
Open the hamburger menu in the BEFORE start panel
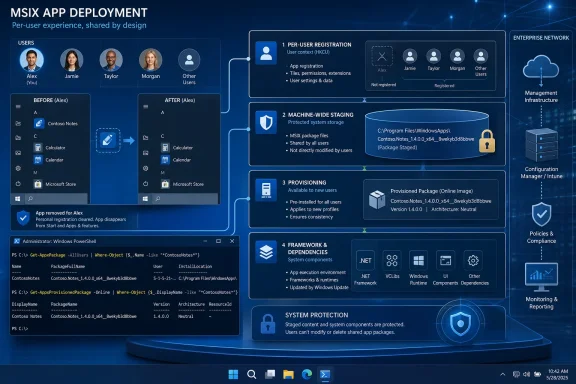[x=18, y=107]
